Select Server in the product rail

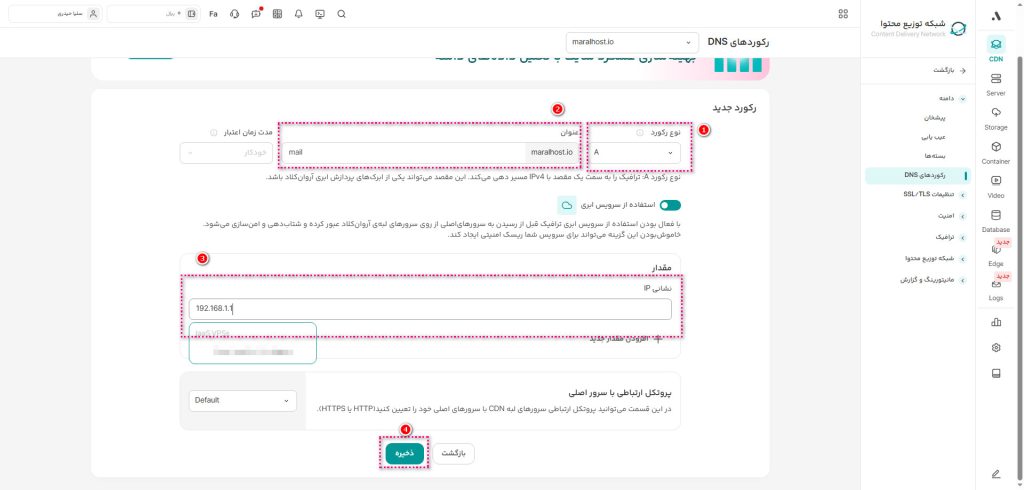[996, 84]
